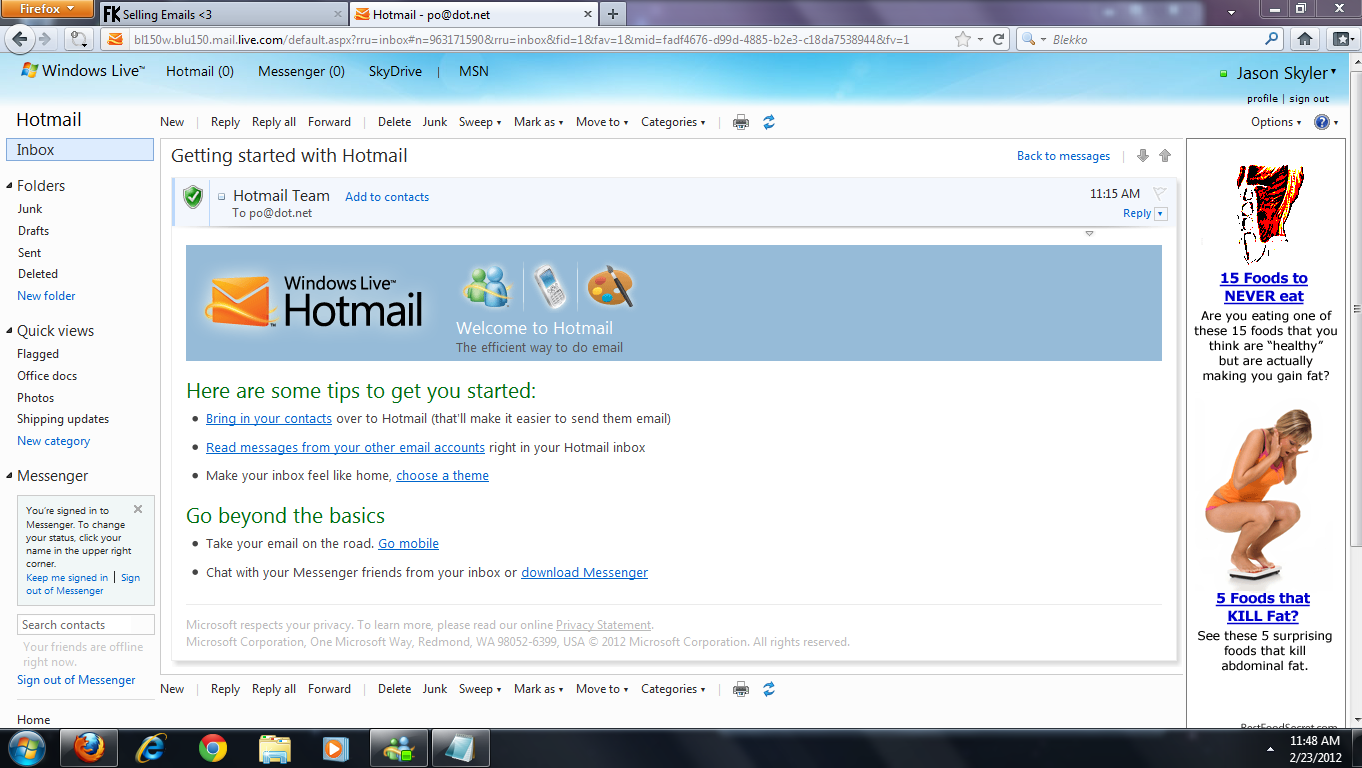Open Windows Live Messenger from taskbar

click(x=399, y=748)
